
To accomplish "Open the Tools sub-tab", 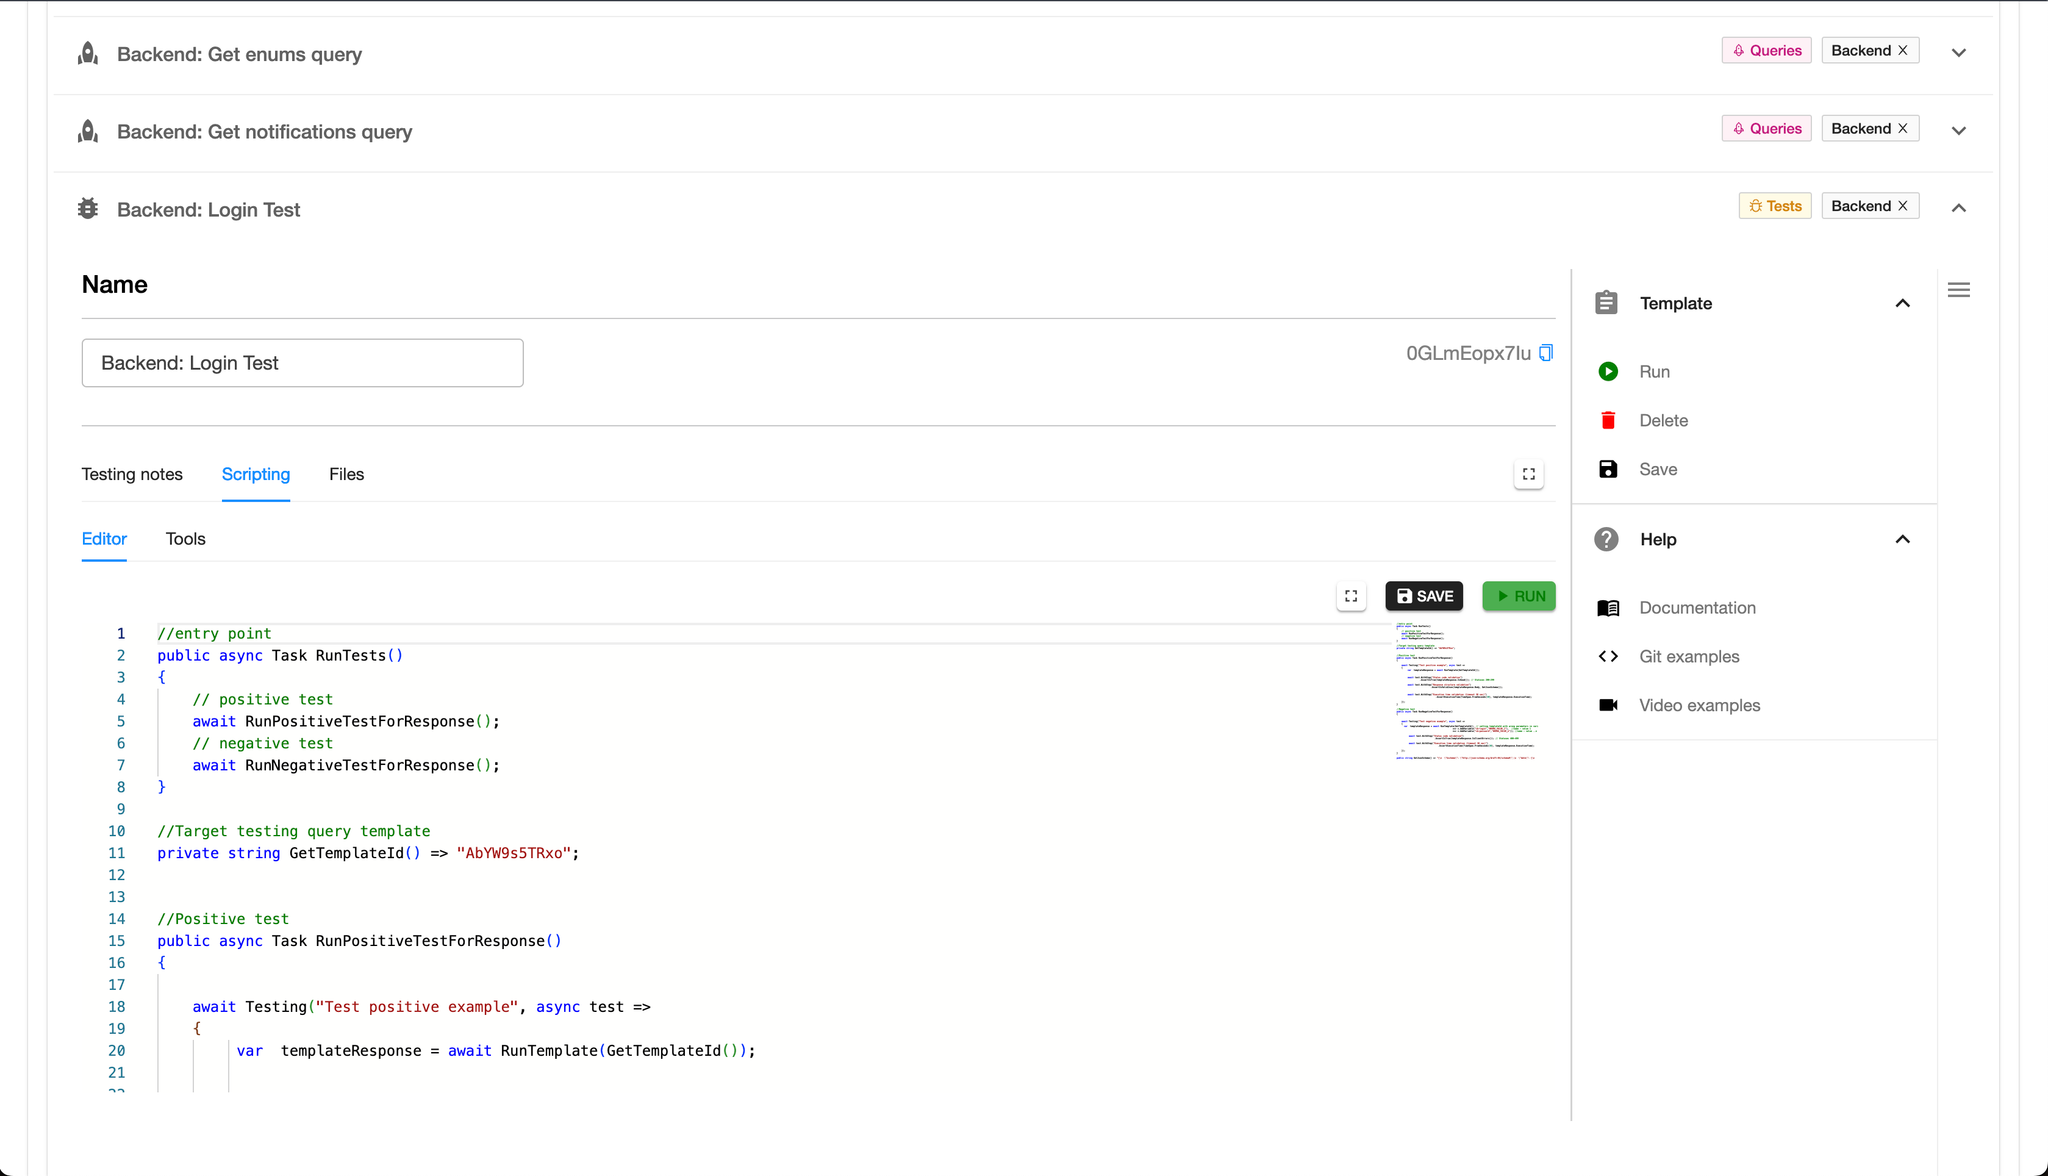I will 185,539.
